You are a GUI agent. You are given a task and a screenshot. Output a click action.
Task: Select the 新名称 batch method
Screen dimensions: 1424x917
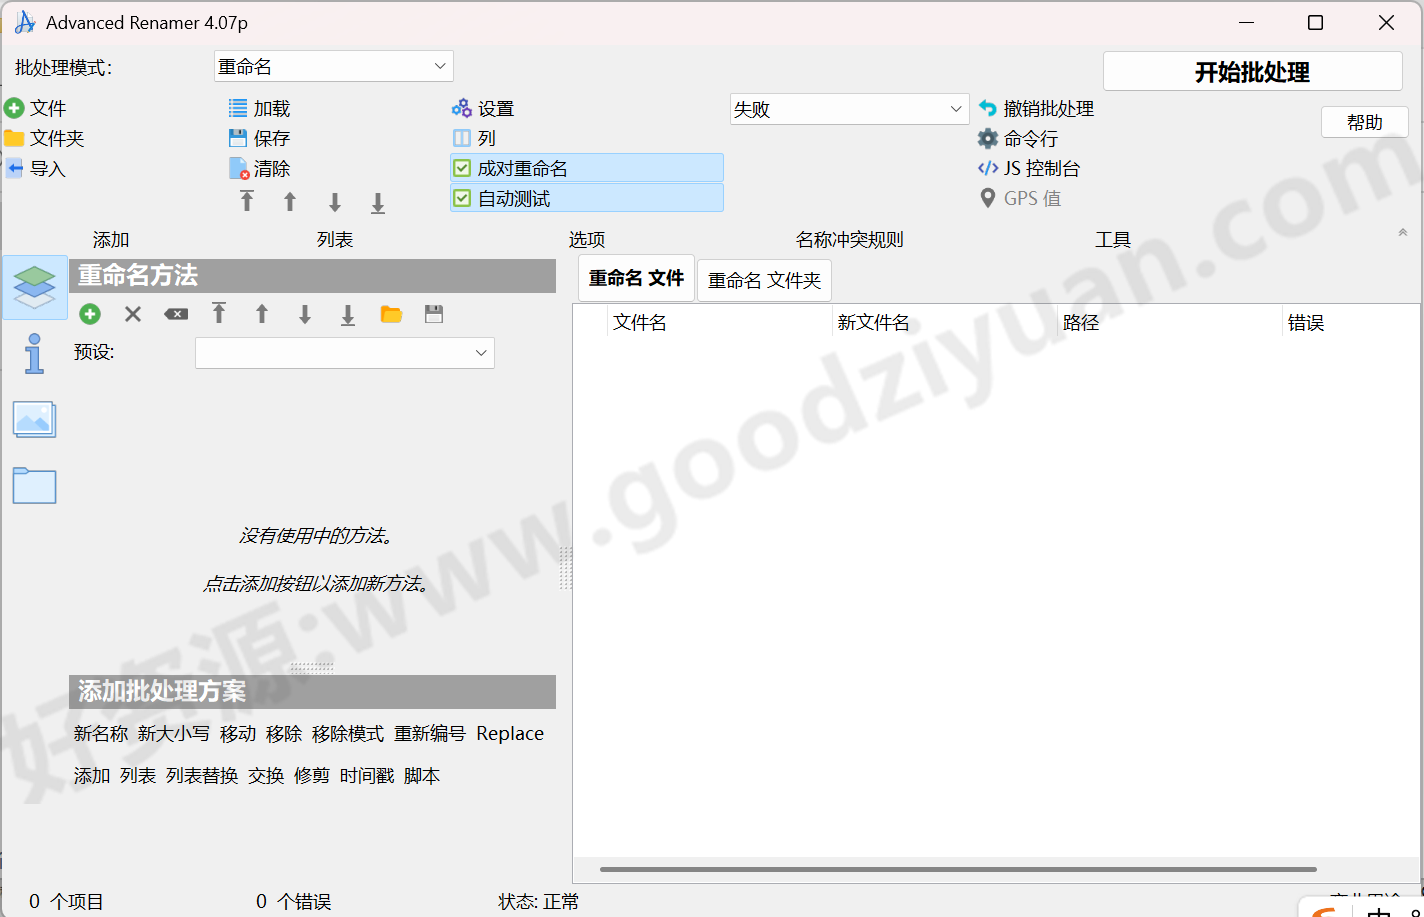point(101,733)
